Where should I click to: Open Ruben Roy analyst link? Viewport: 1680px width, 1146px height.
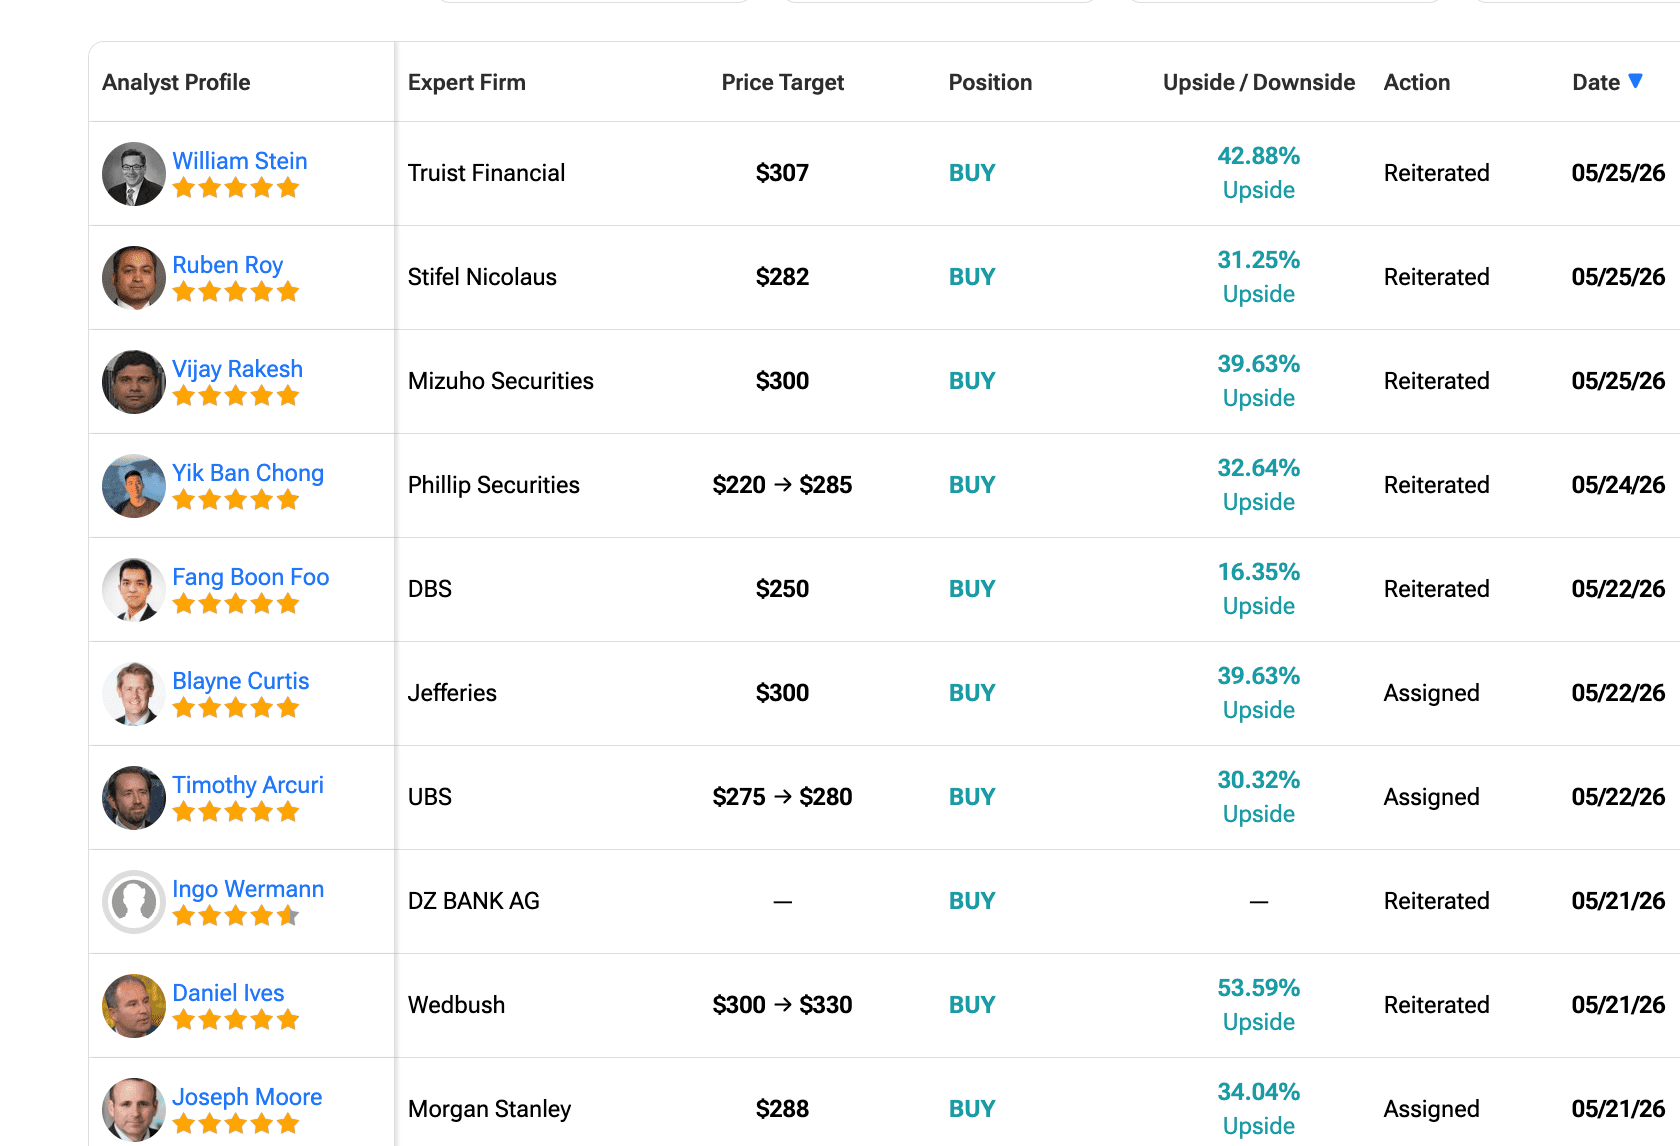point(228,265)
